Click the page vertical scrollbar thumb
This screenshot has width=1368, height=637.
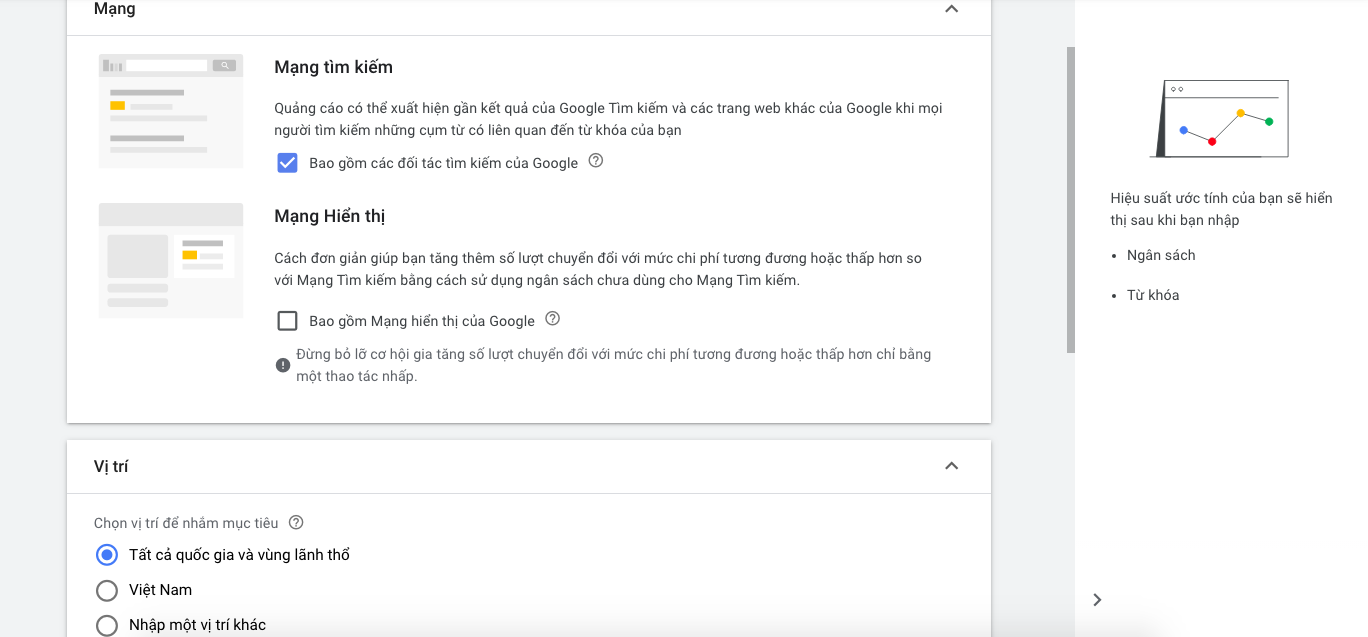(1070, 200)
